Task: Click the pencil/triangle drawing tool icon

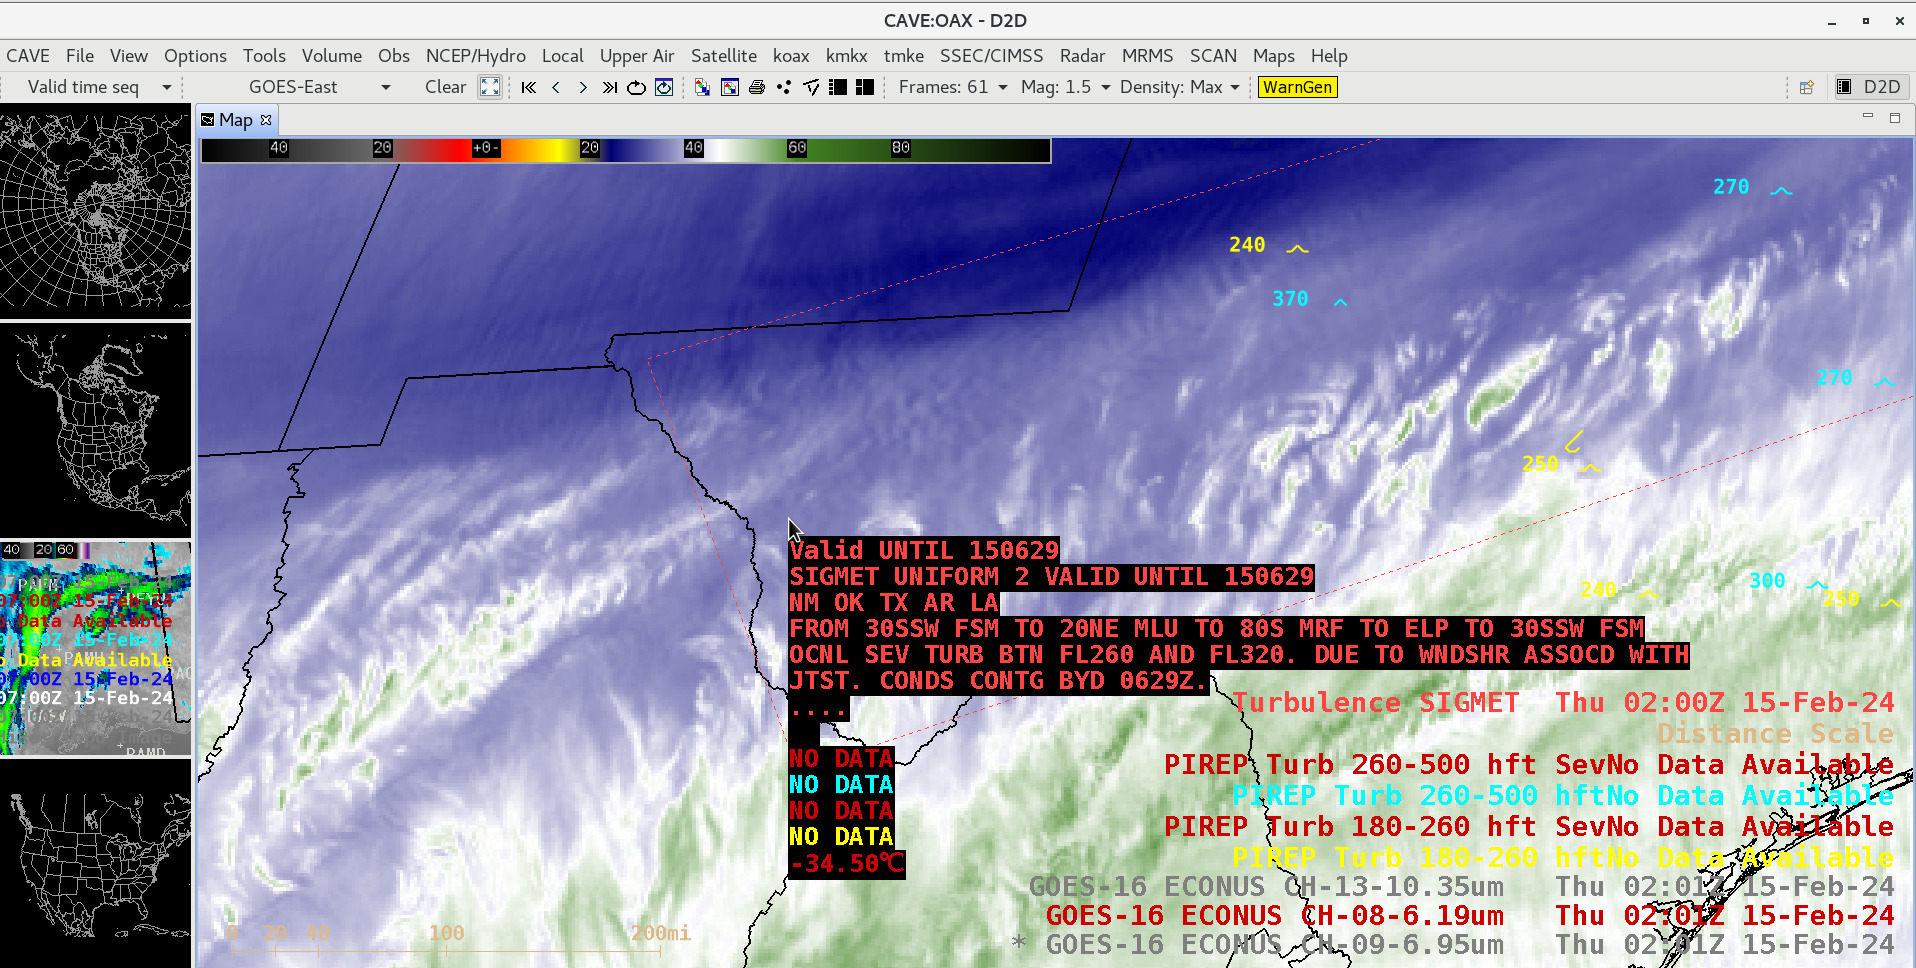Action: coord(811,87)
